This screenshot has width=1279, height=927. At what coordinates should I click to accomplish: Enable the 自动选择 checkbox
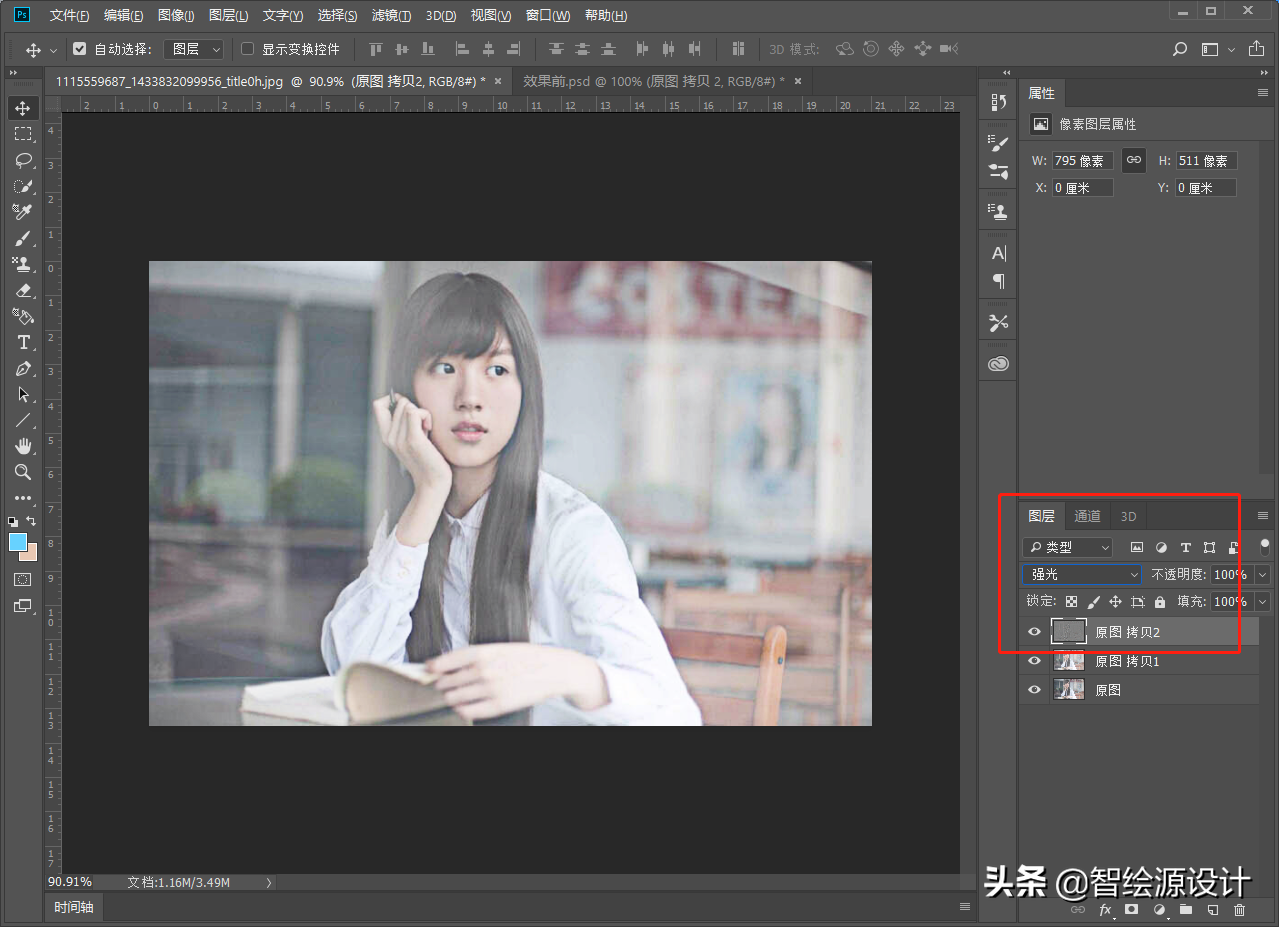(x=80, y=49)
